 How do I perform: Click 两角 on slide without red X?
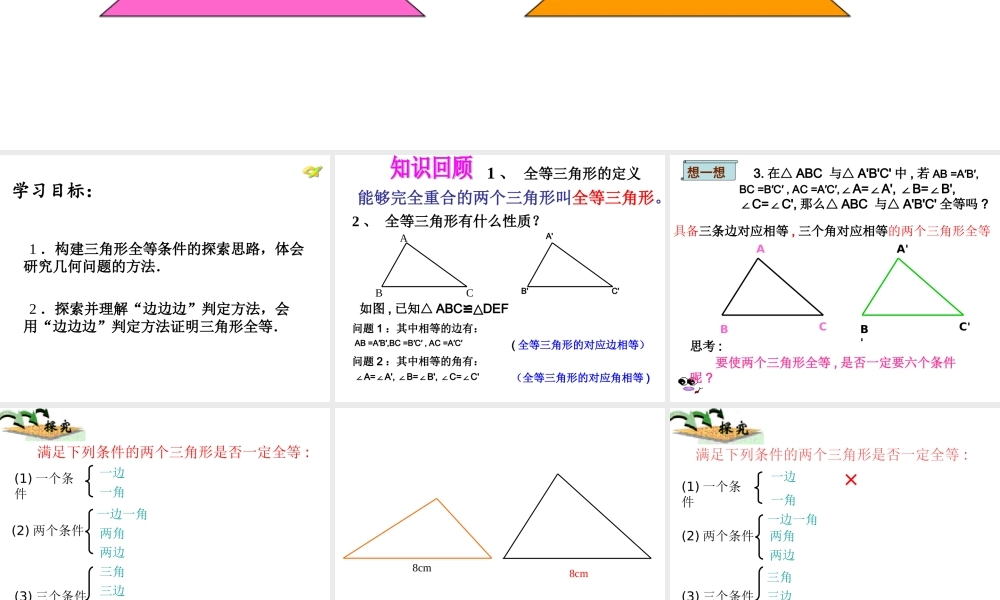(112, 533)
